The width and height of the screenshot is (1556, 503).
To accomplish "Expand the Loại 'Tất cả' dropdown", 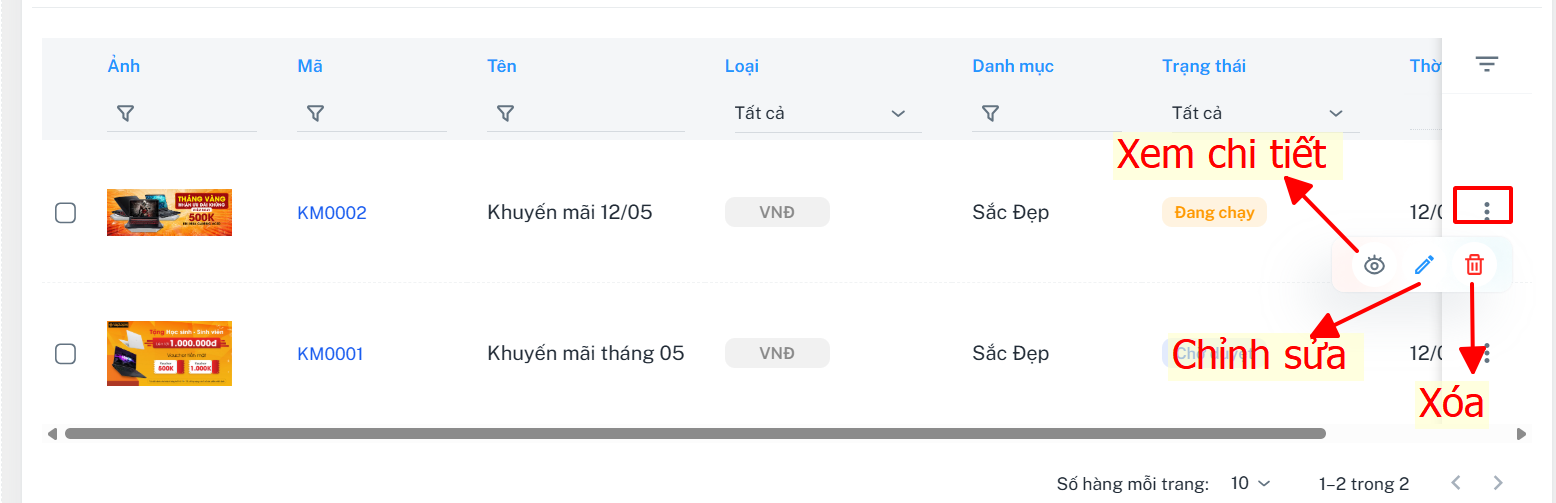I will [x=823, y=113].
